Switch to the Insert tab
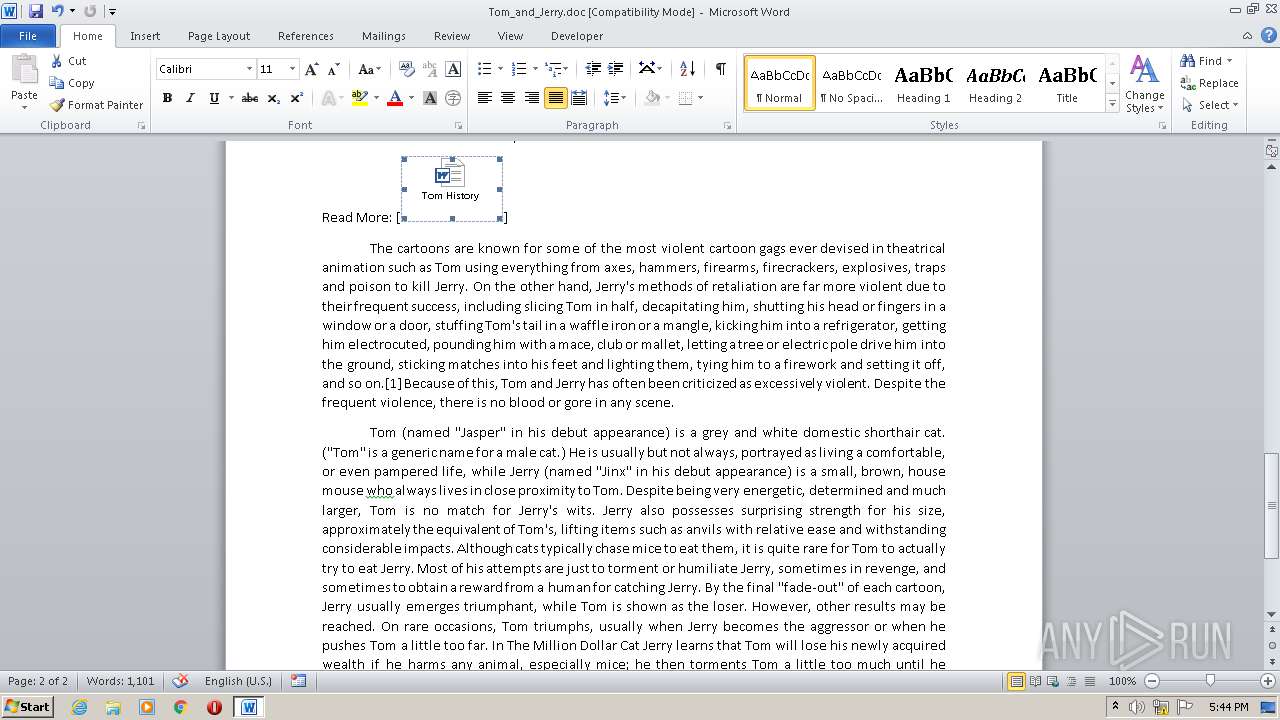Viewport: 1280px width, 720px height. pyautogui.click(x=145, y=36)
